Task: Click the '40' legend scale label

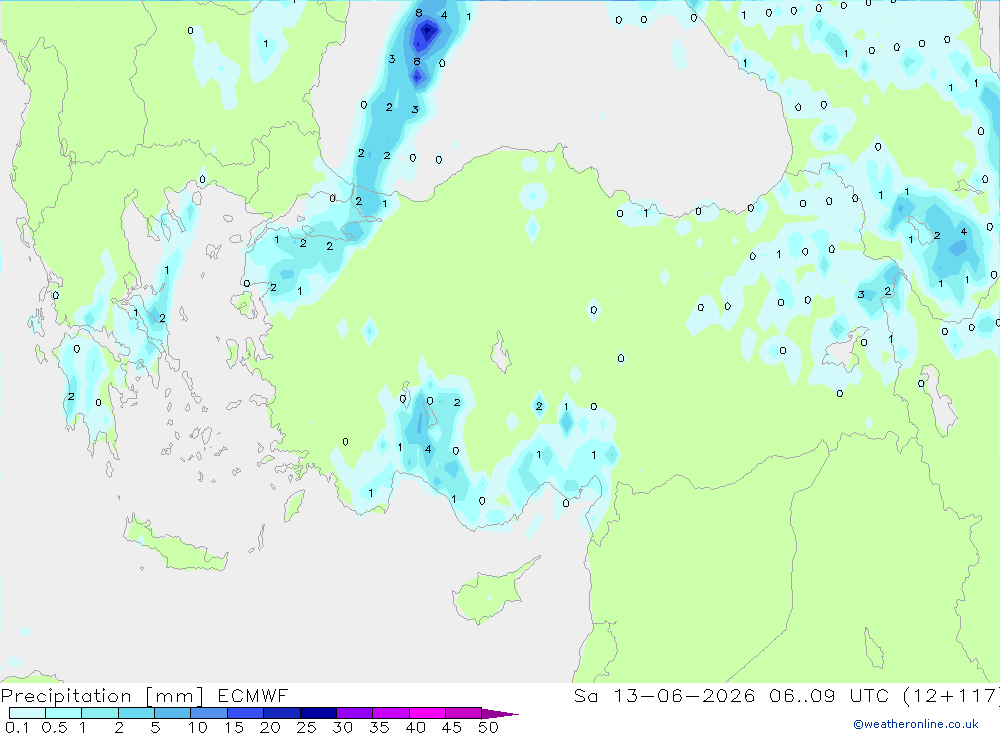Action: pos(416,727)
